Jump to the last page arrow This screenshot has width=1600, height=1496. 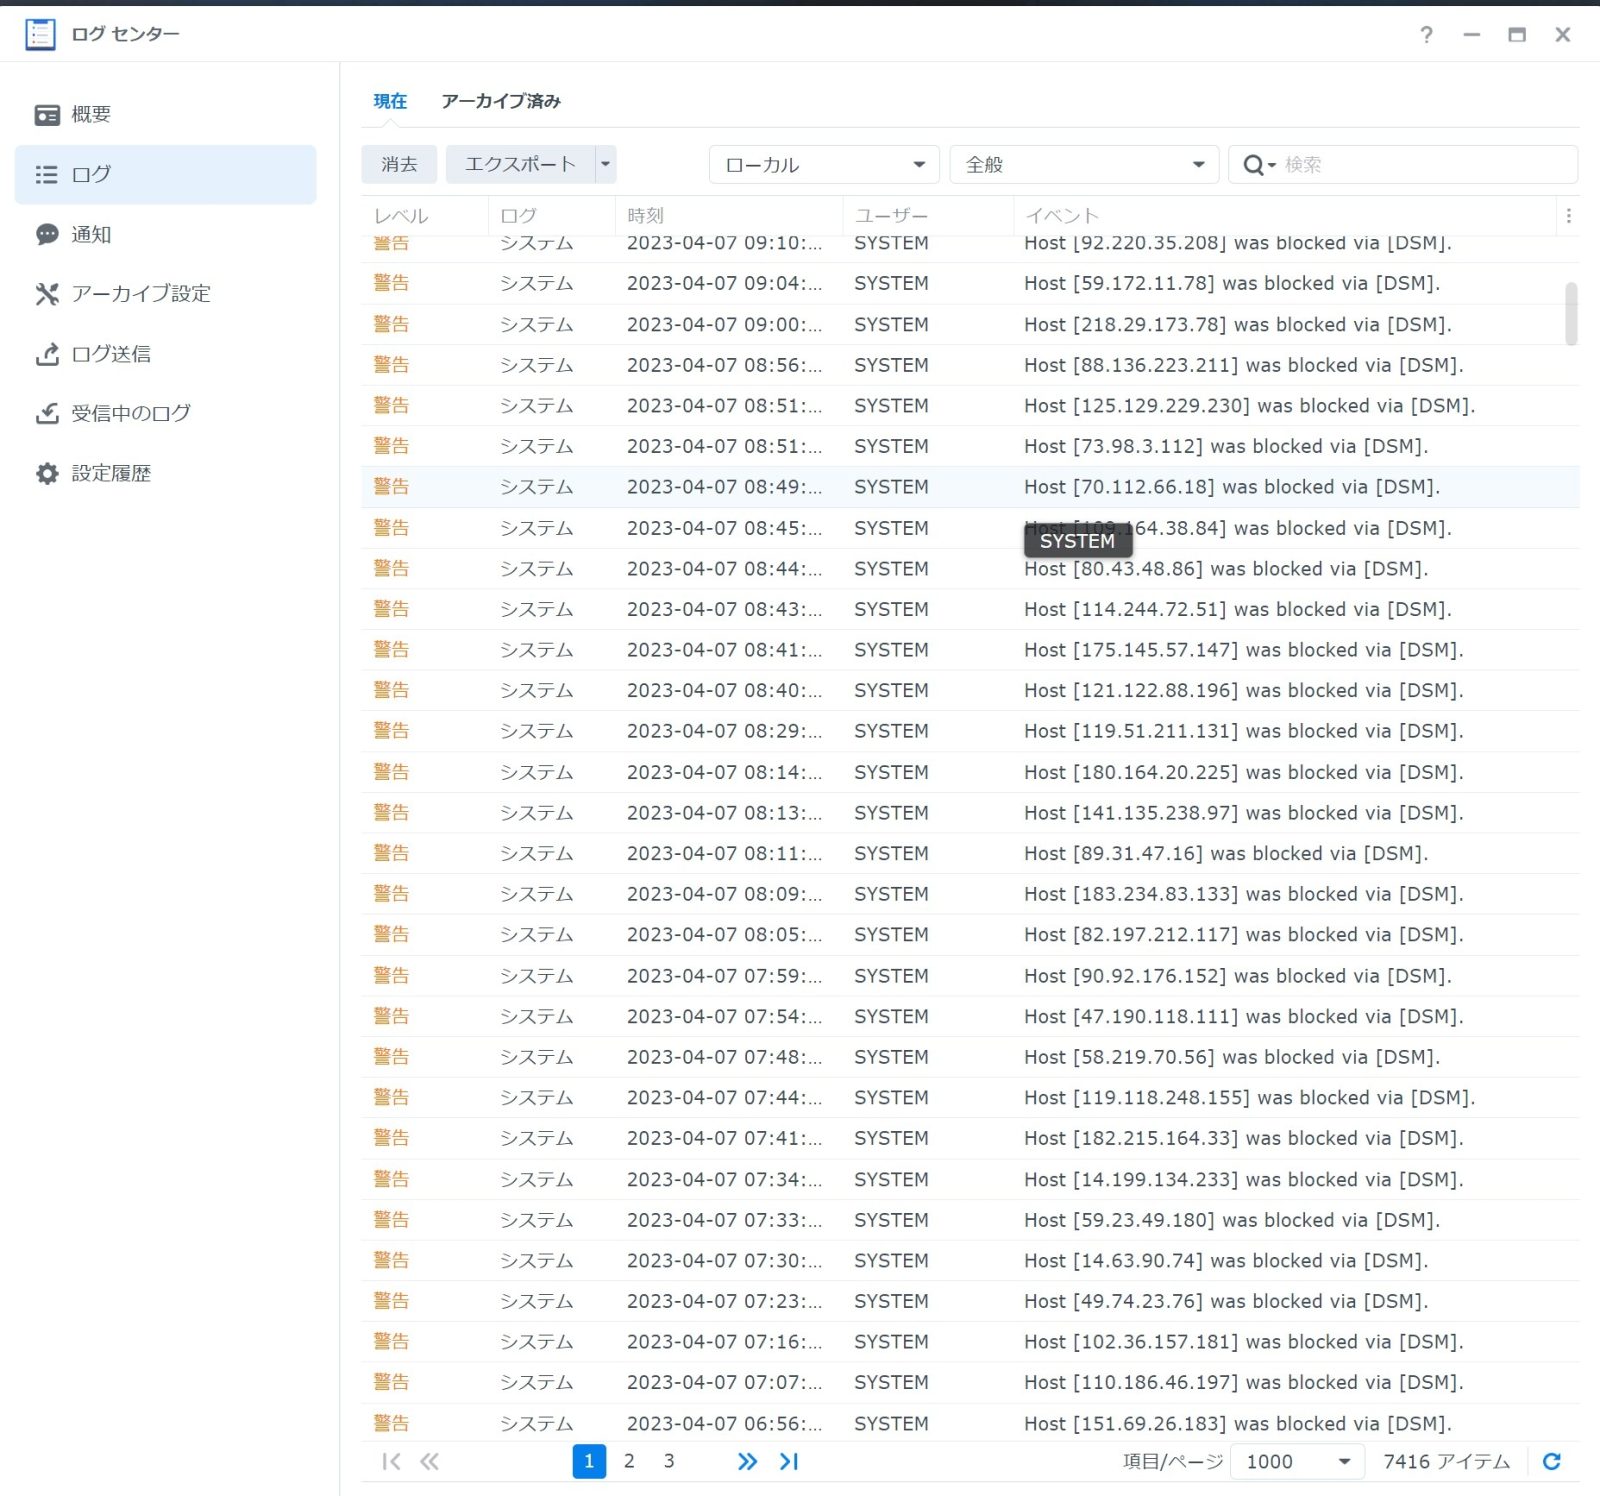coord(789,1461)
